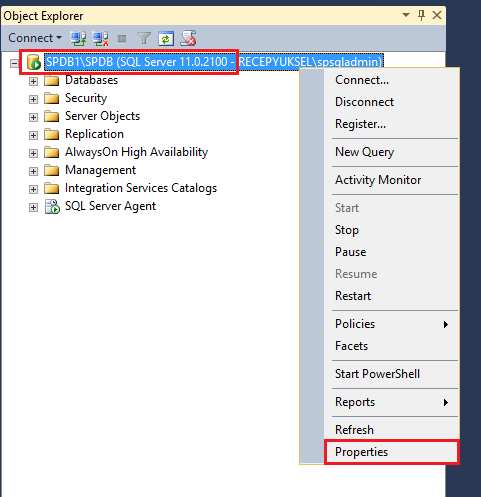Image resolution: width=481 pixels, height=497 pixels.
Task: Expand the AlwaysOn High Availability node
Action: [x=33, y=153]
